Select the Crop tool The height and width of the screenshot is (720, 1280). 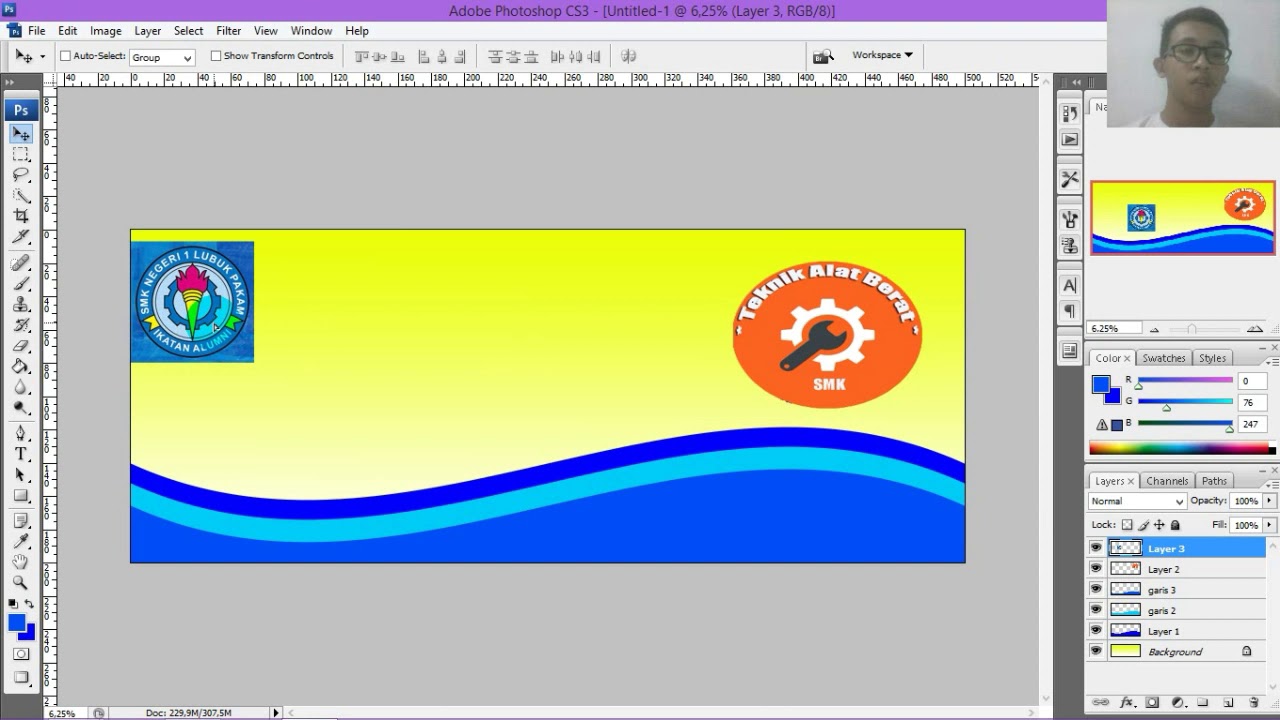(21, 216)
